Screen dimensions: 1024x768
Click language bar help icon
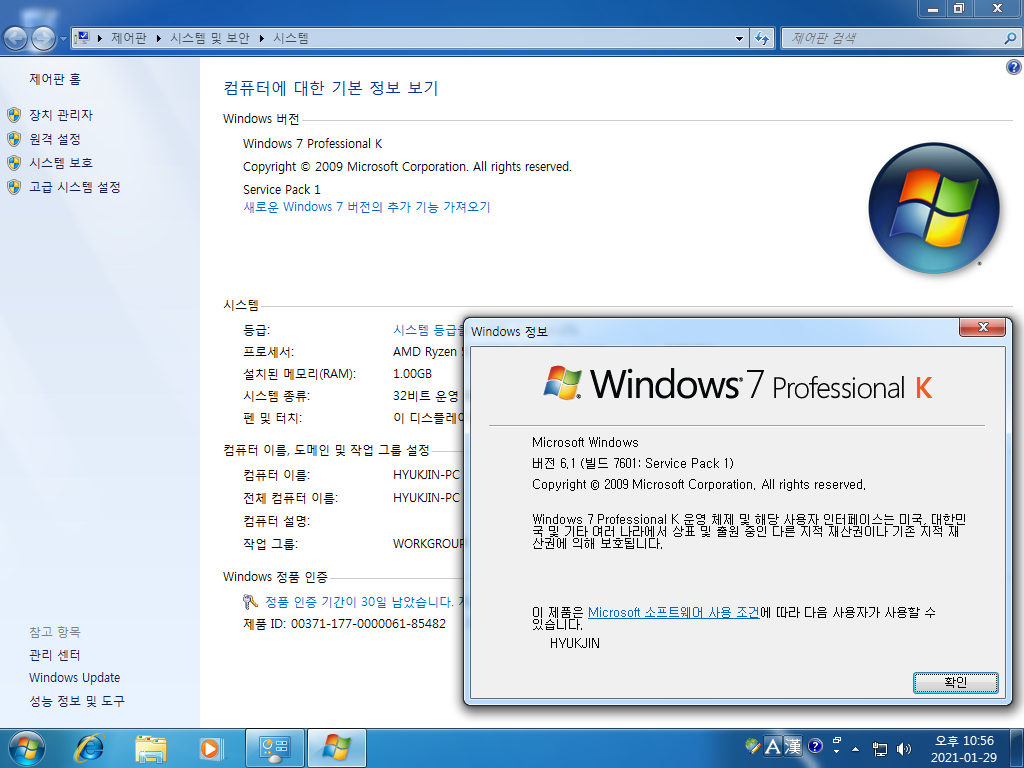coord(815,746)
